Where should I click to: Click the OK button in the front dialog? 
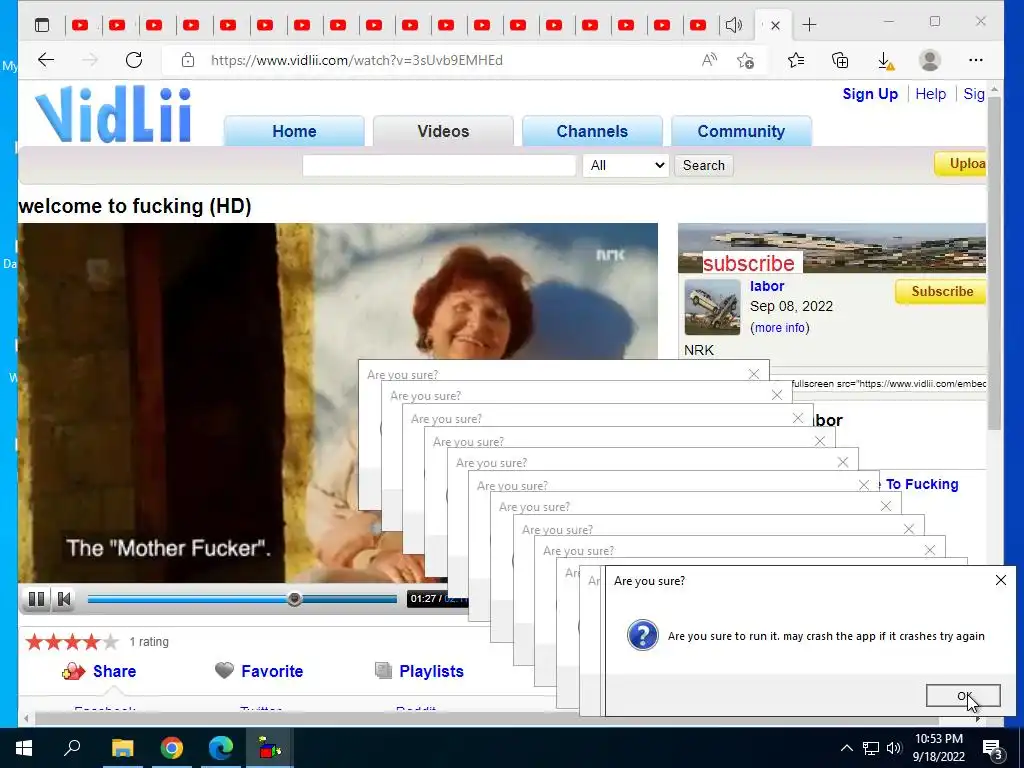[x=963, y=696]
